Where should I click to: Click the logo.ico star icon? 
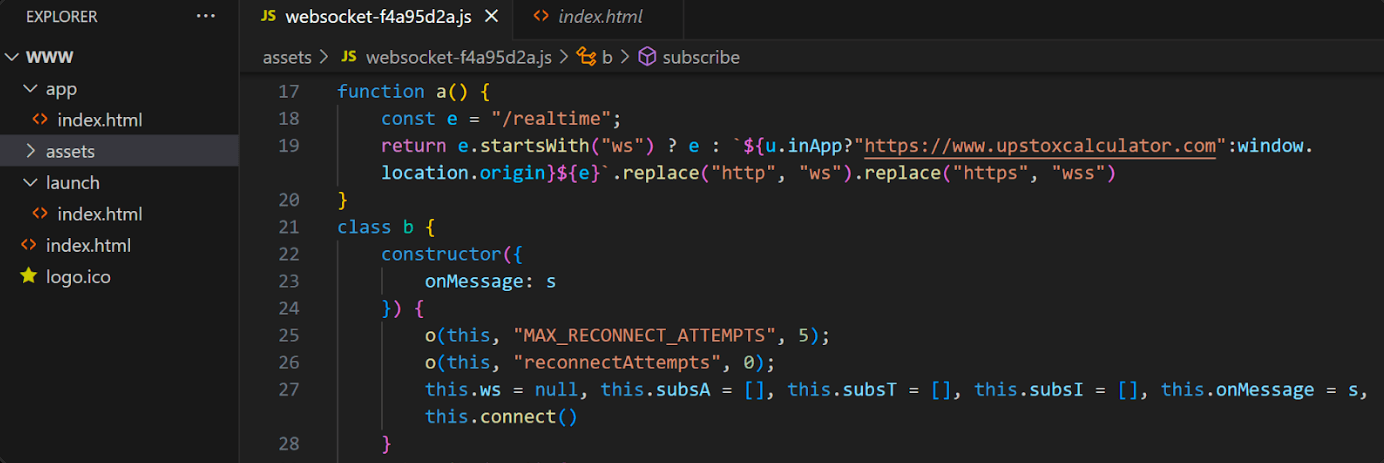click(x=28, y=277)
